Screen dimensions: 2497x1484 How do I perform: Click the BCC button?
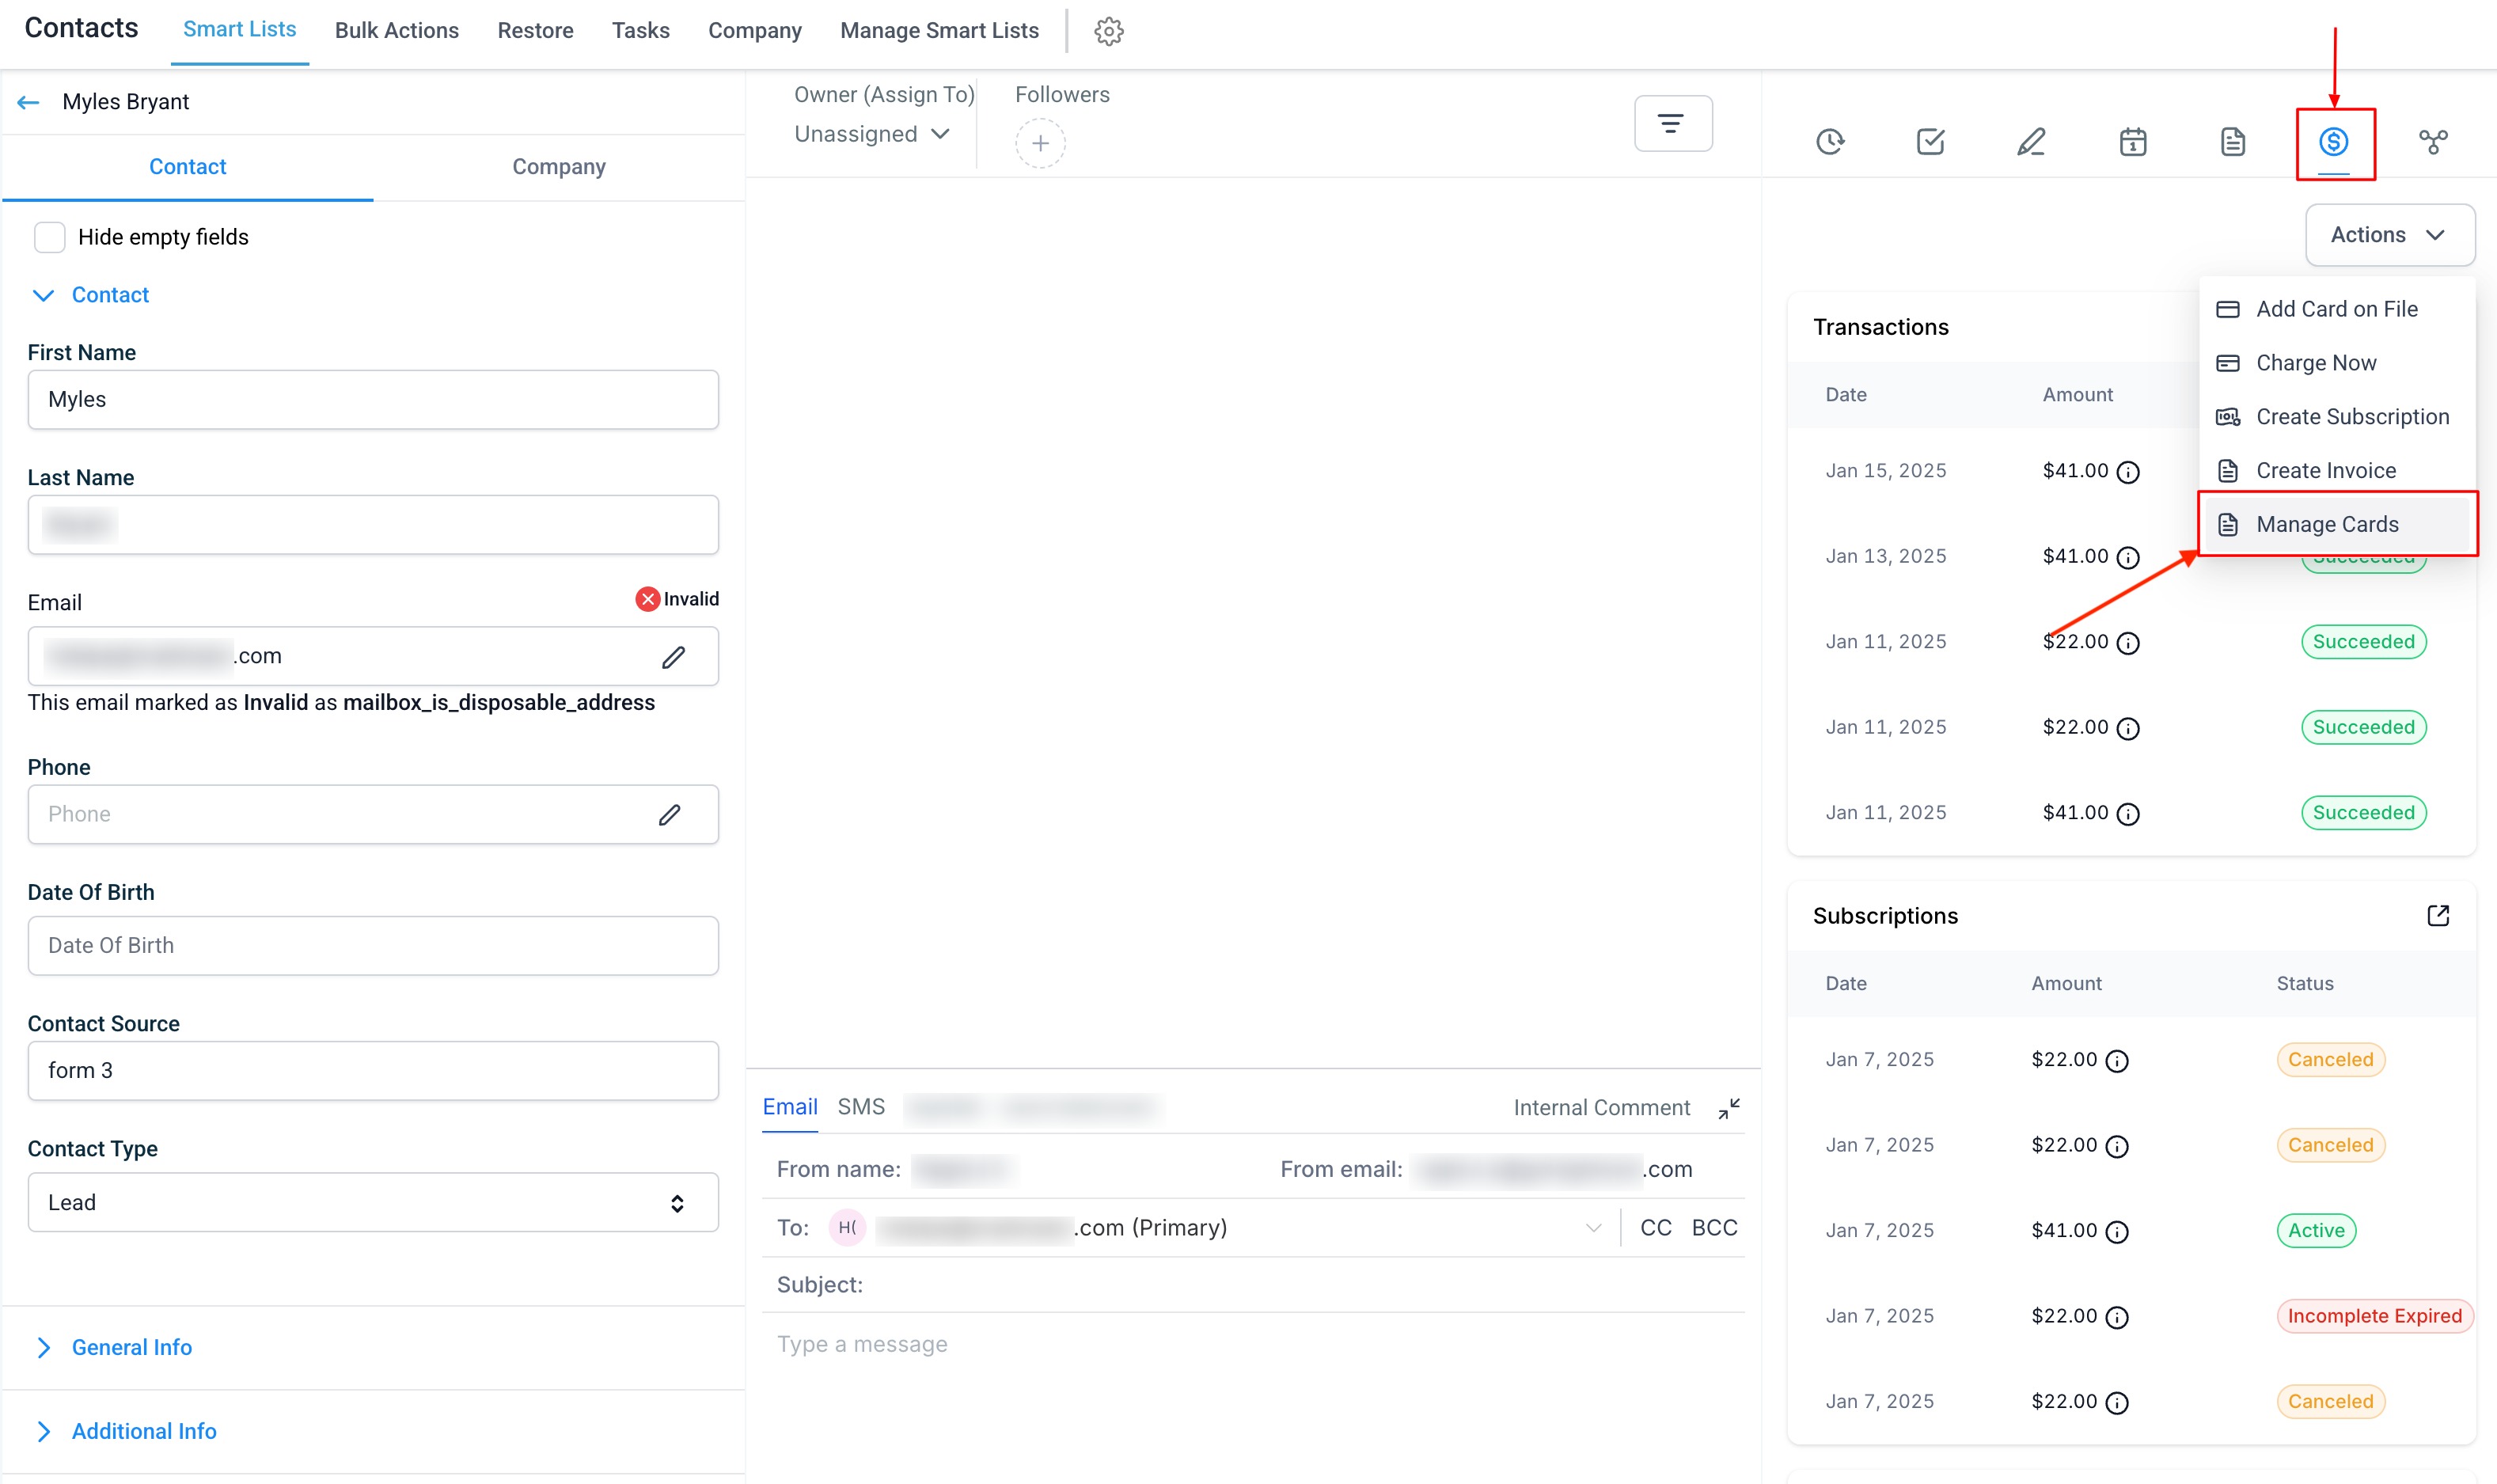(x=1714, y=1228)
